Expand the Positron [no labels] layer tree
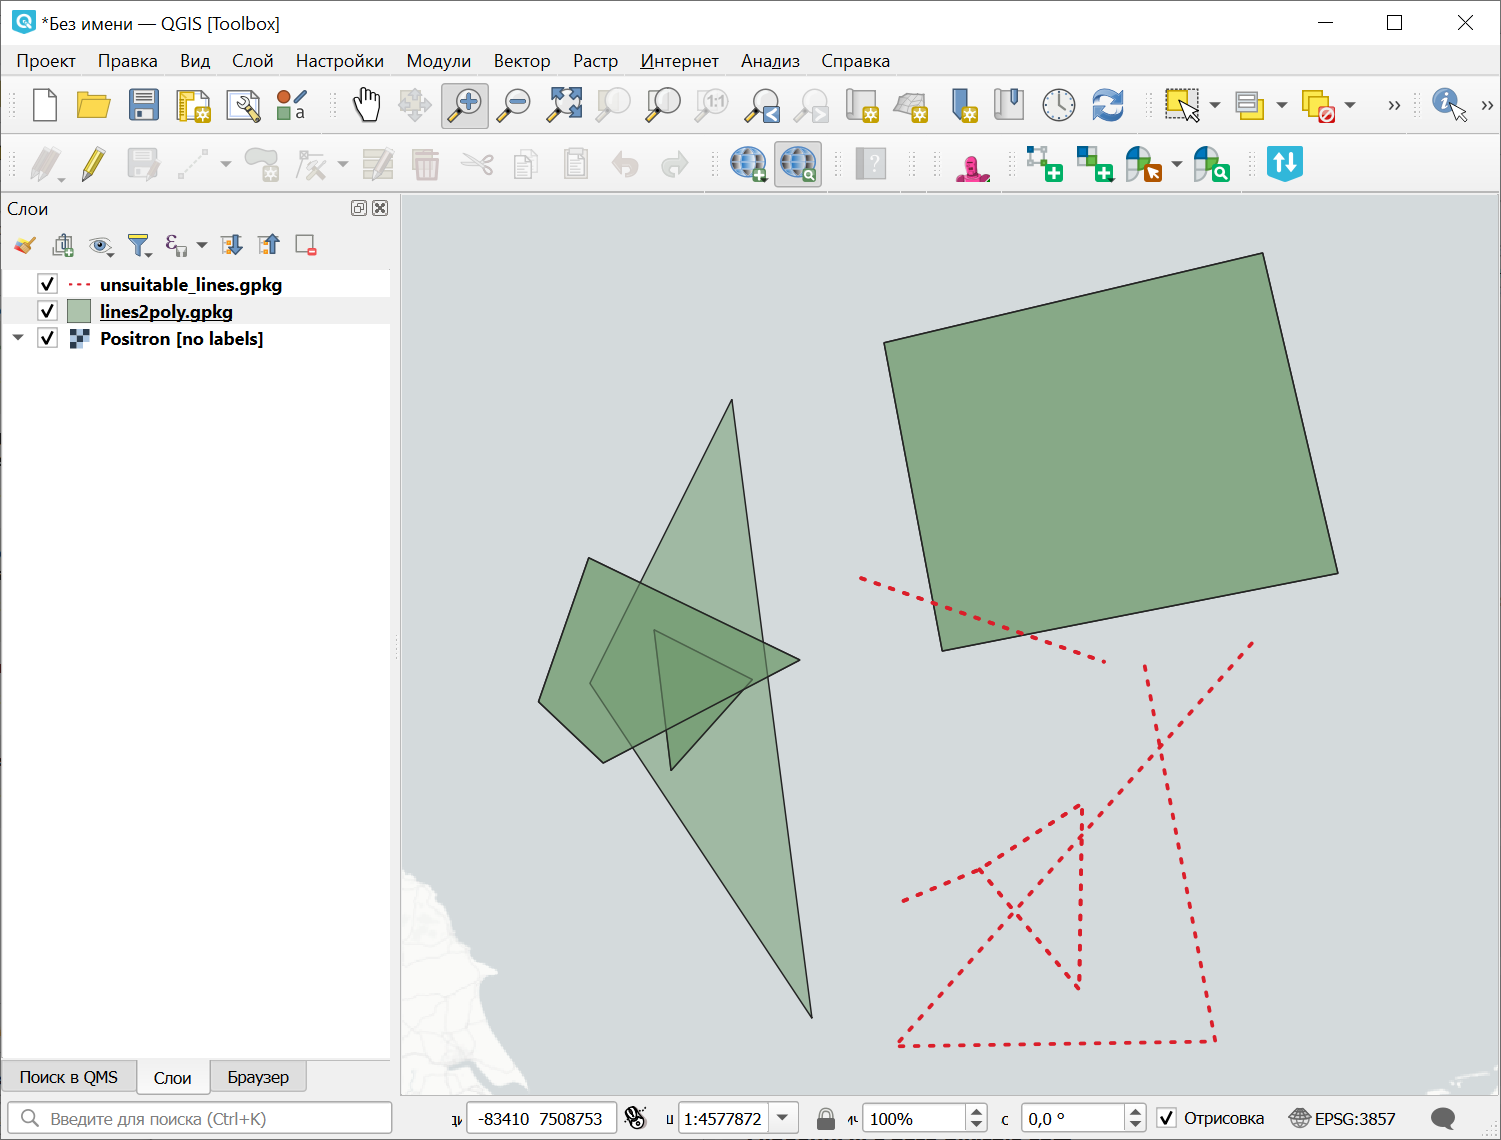 (x=18, y=338)
